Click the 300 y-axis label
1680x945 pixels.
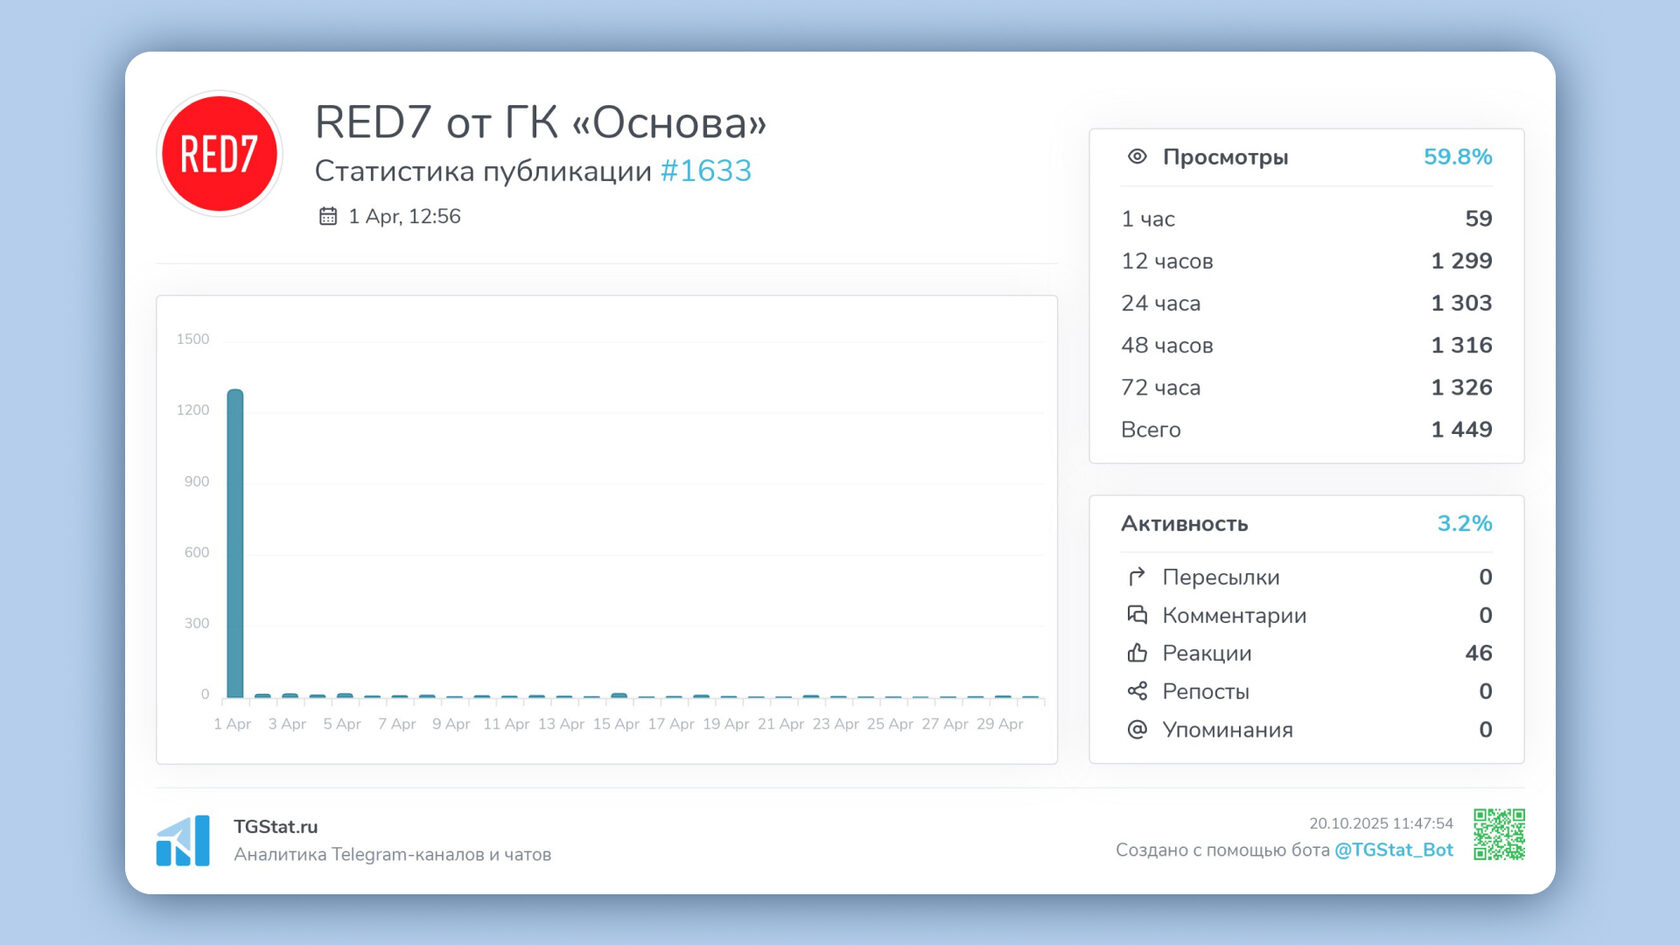[x=197, y=623]
